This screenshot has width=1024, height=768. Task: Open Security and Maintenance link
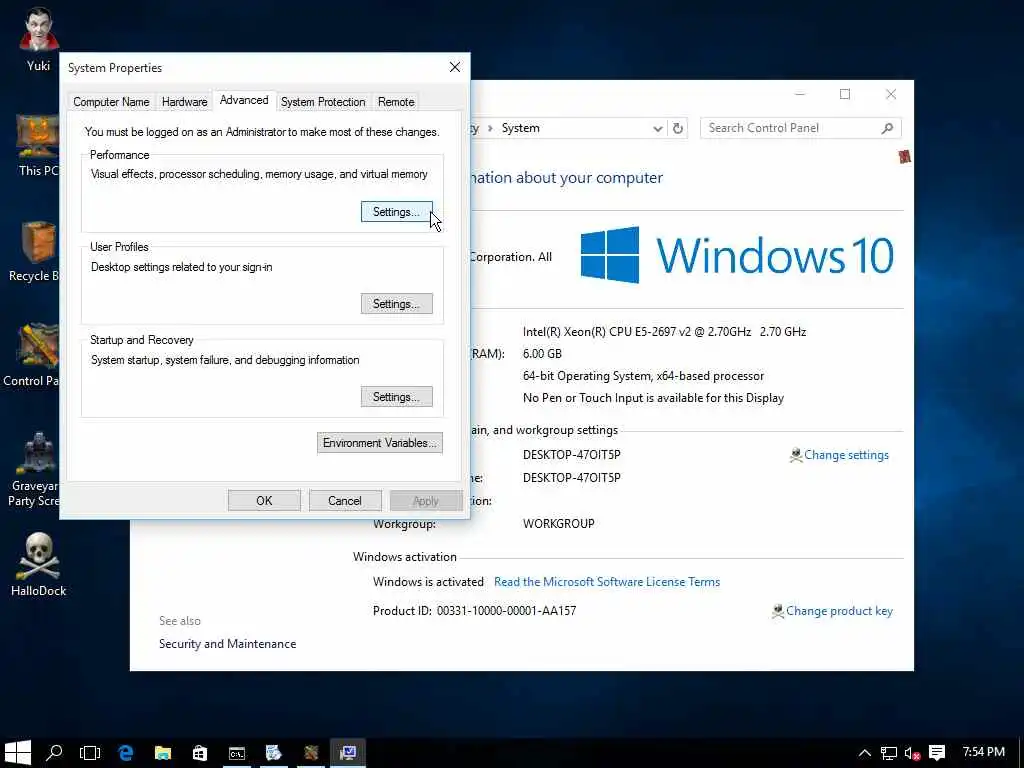pyautogui.click(x=227, y=644)
